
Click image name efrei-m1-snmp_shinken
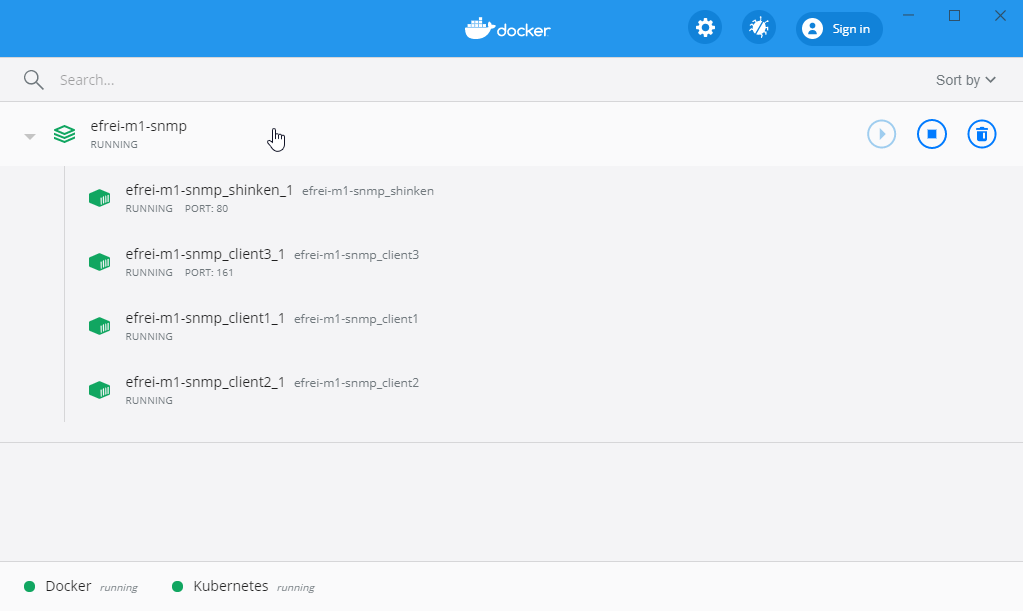click(368, 191)
